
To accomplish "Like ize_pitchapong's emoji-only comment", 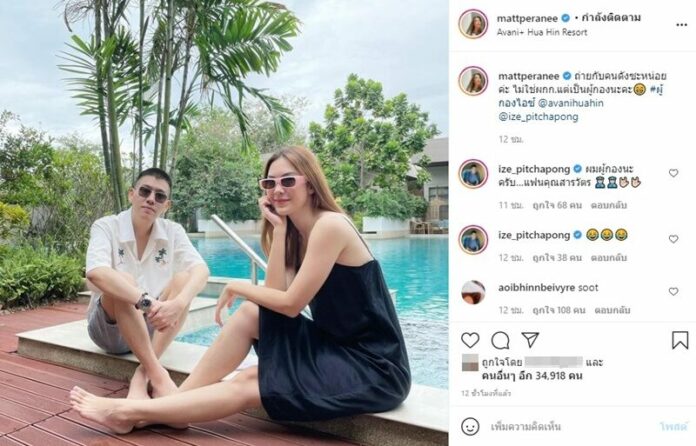I will (673, 239).
